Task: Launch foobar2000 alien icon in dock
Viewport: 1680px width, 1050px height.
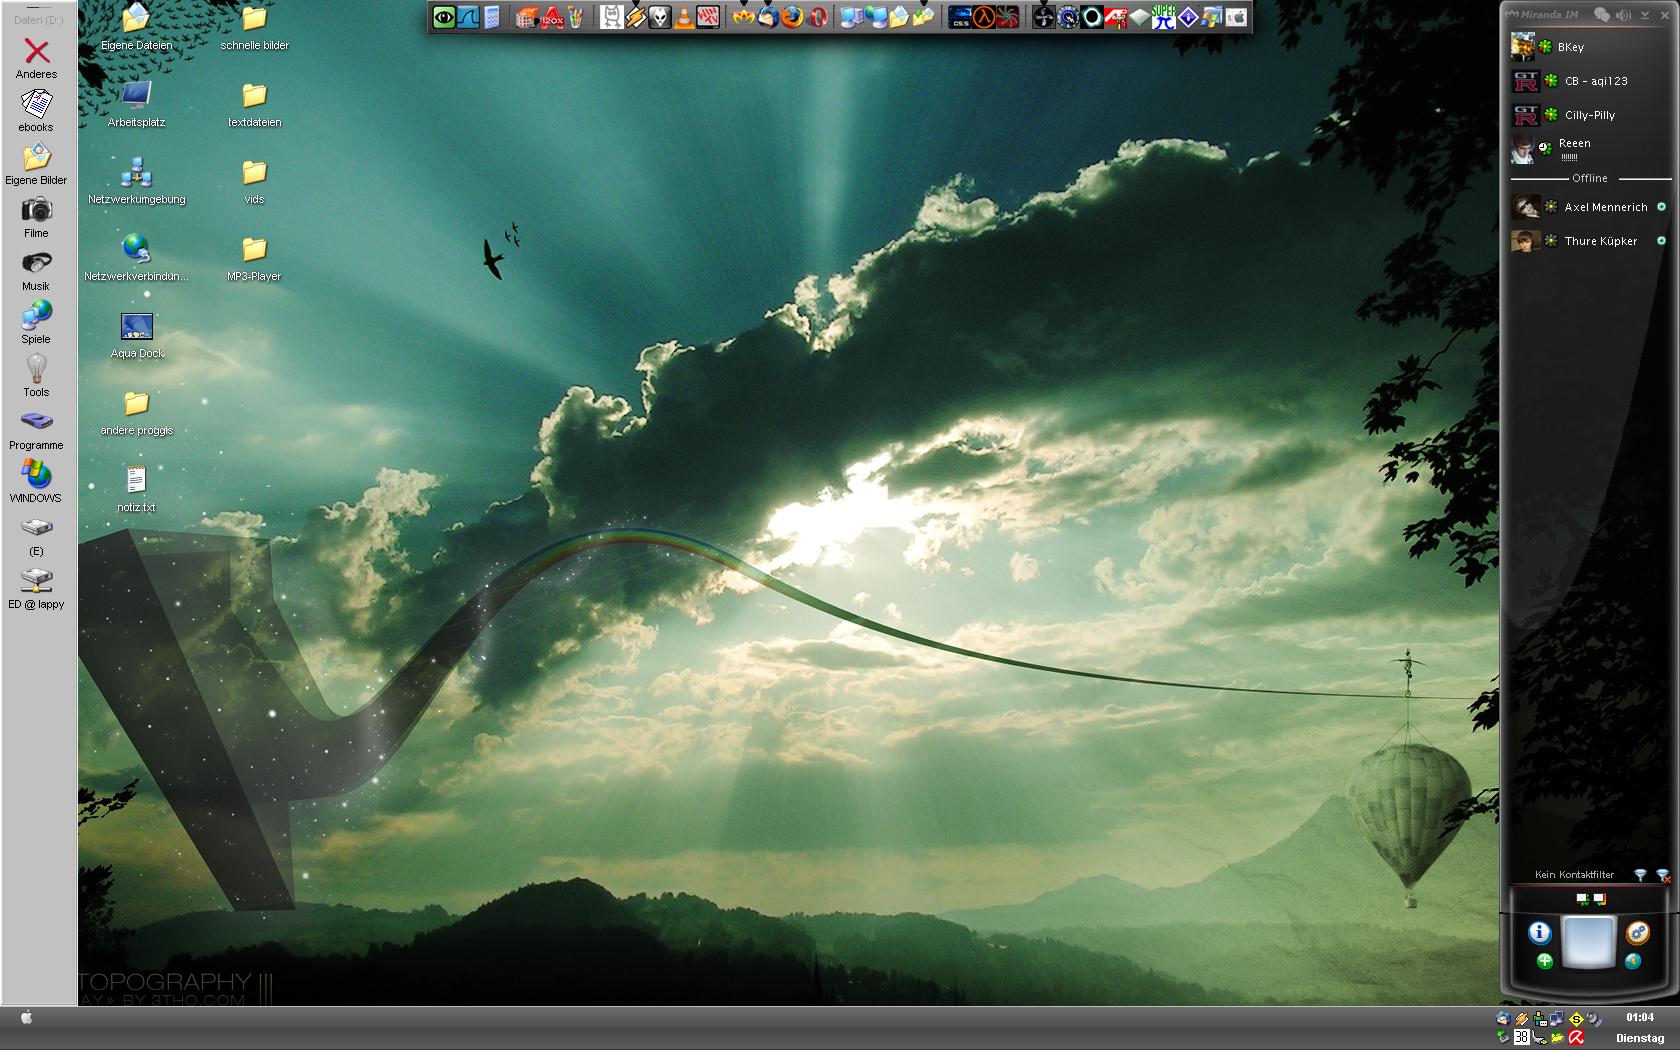Action: click(660, 17)
